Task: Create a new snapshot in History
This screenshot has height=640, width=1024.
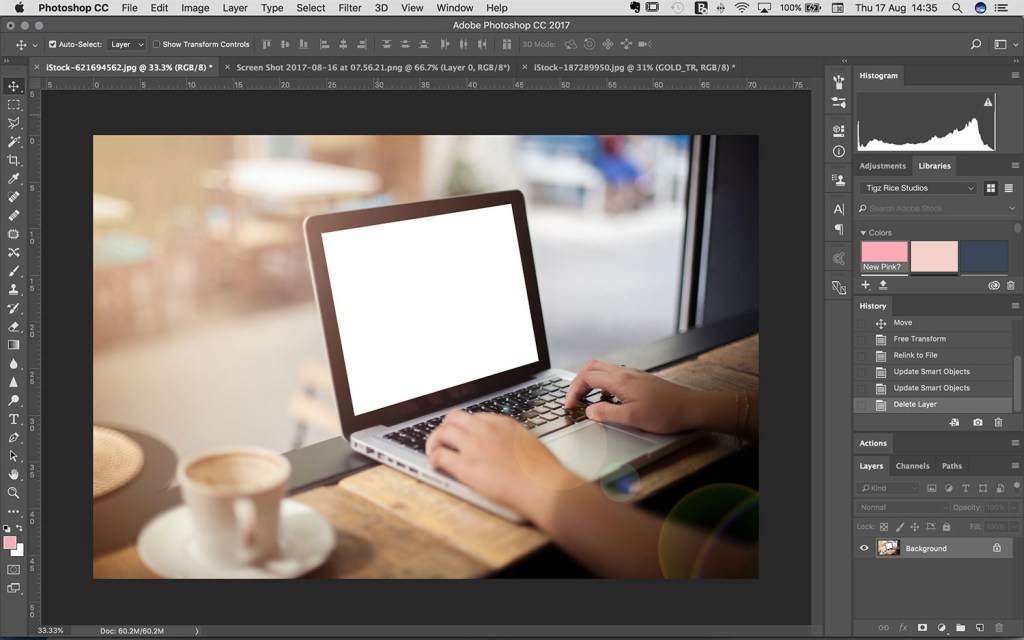Action: [978, 422]
